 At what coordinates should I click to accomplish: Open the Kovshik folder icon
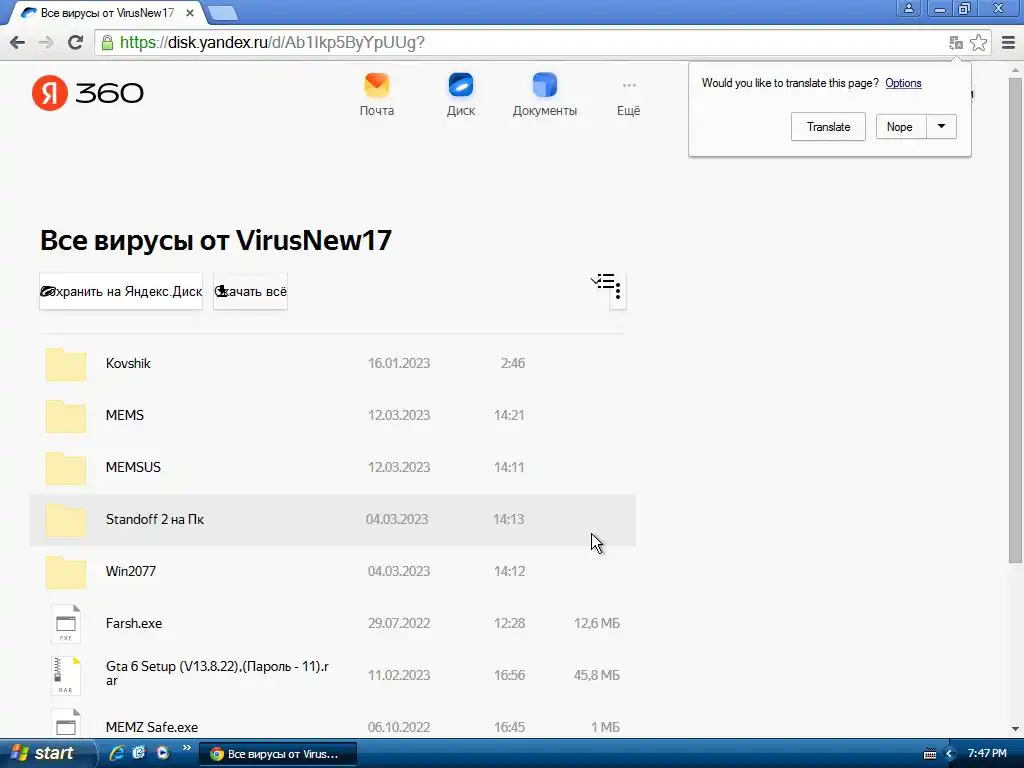pos(66,364)
